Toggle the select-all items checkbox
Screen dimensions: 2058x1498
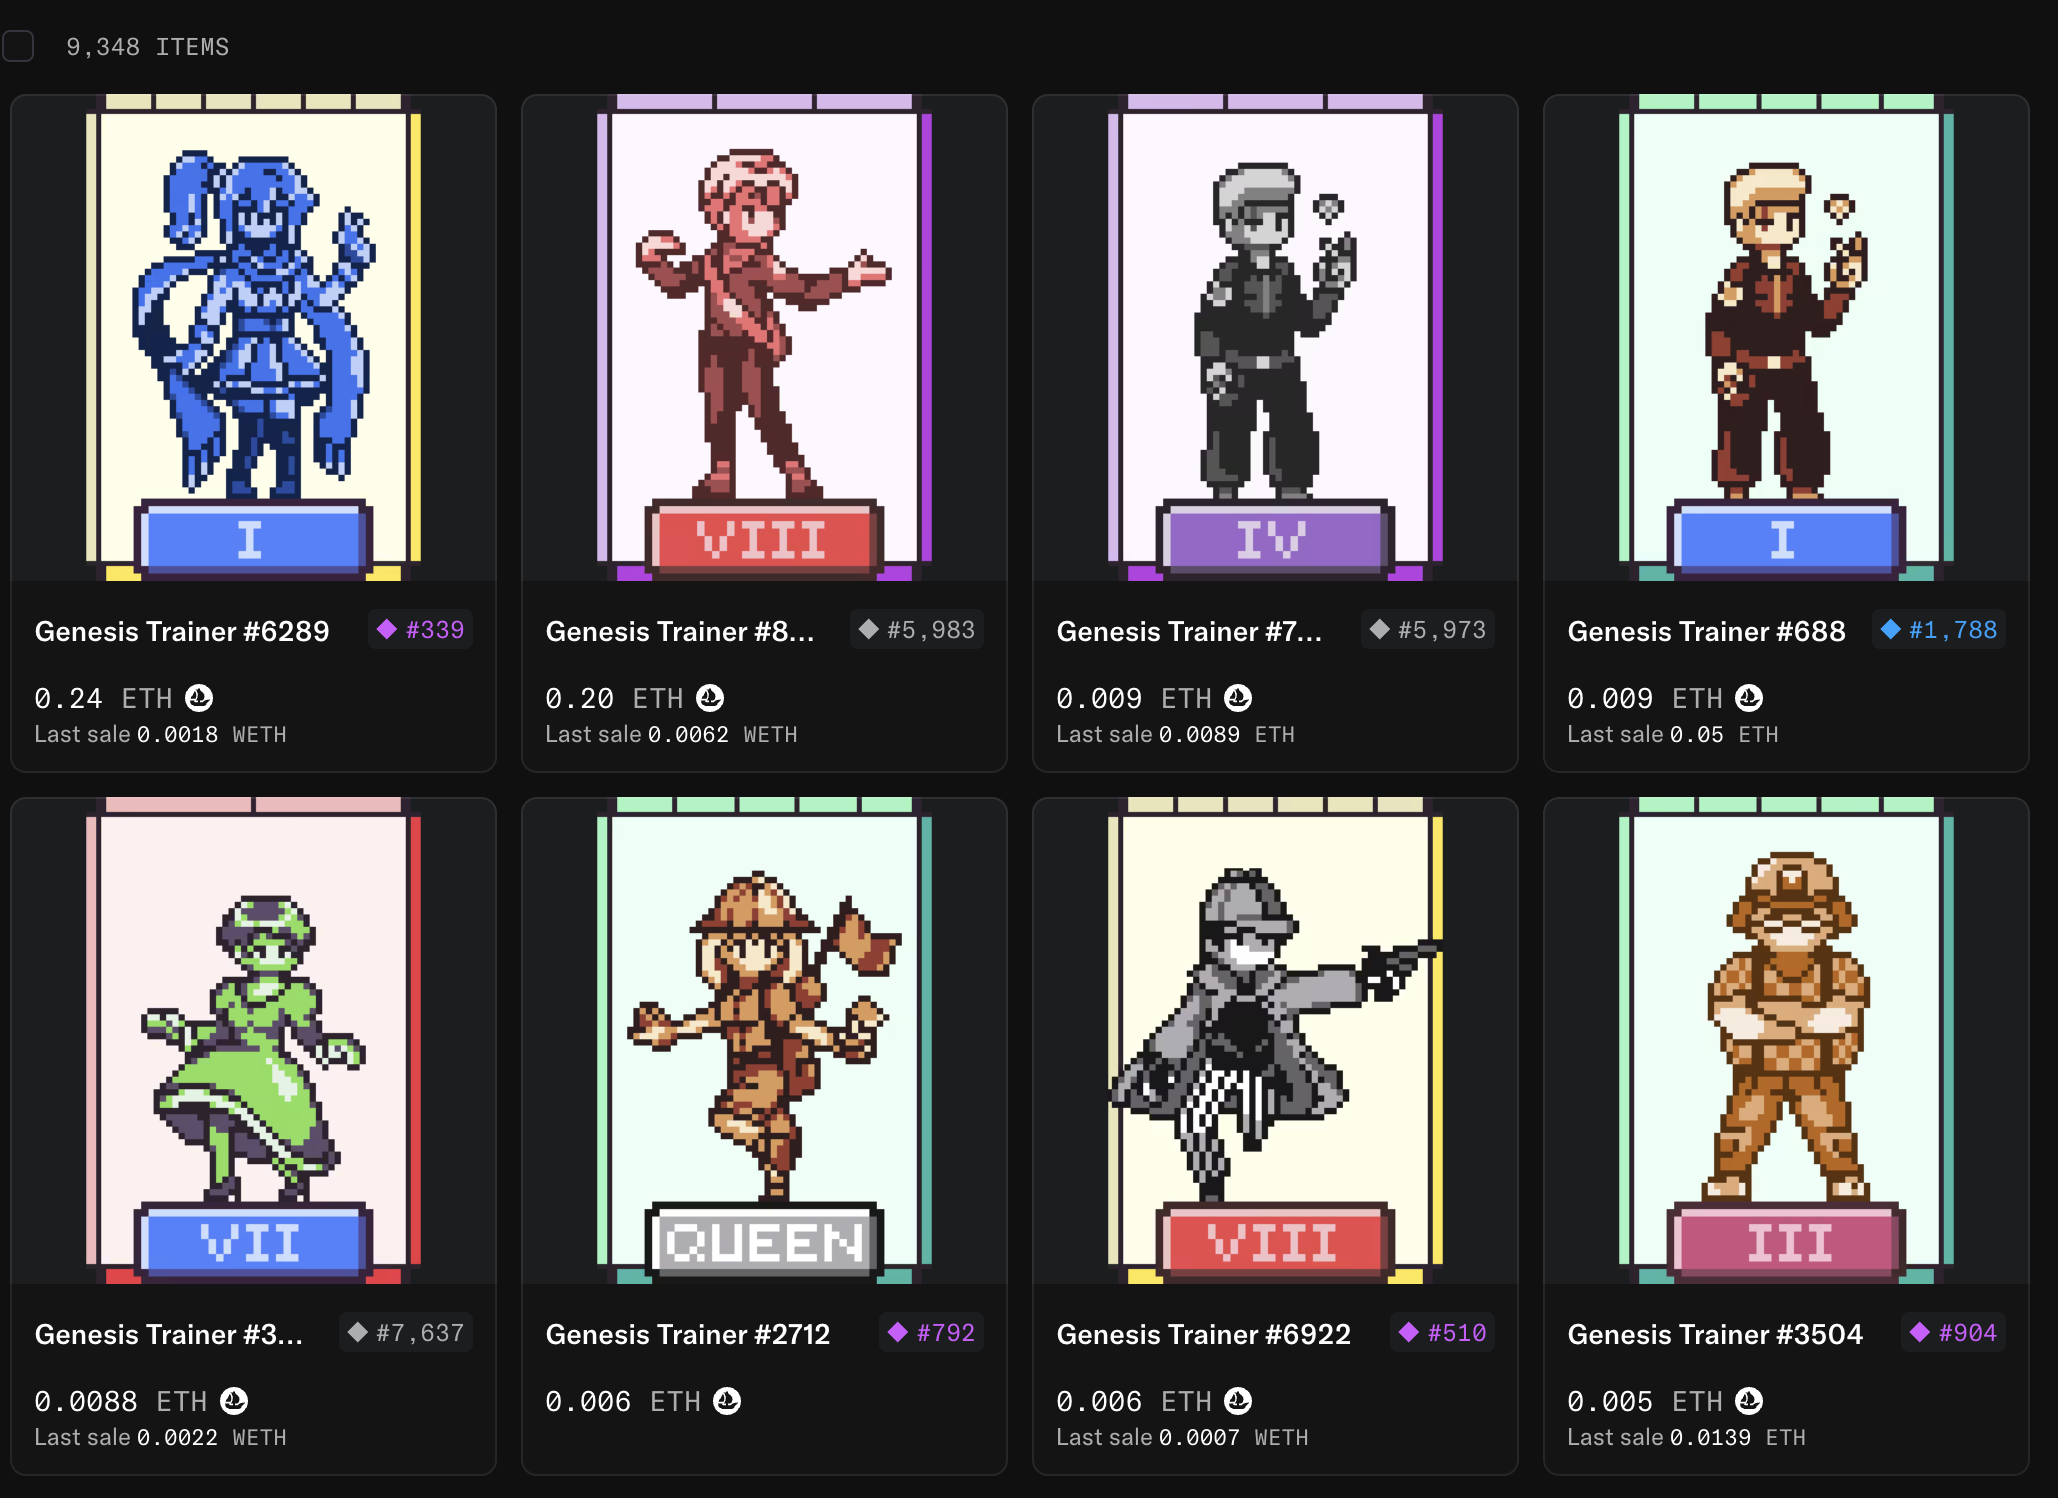click(18, 46)
